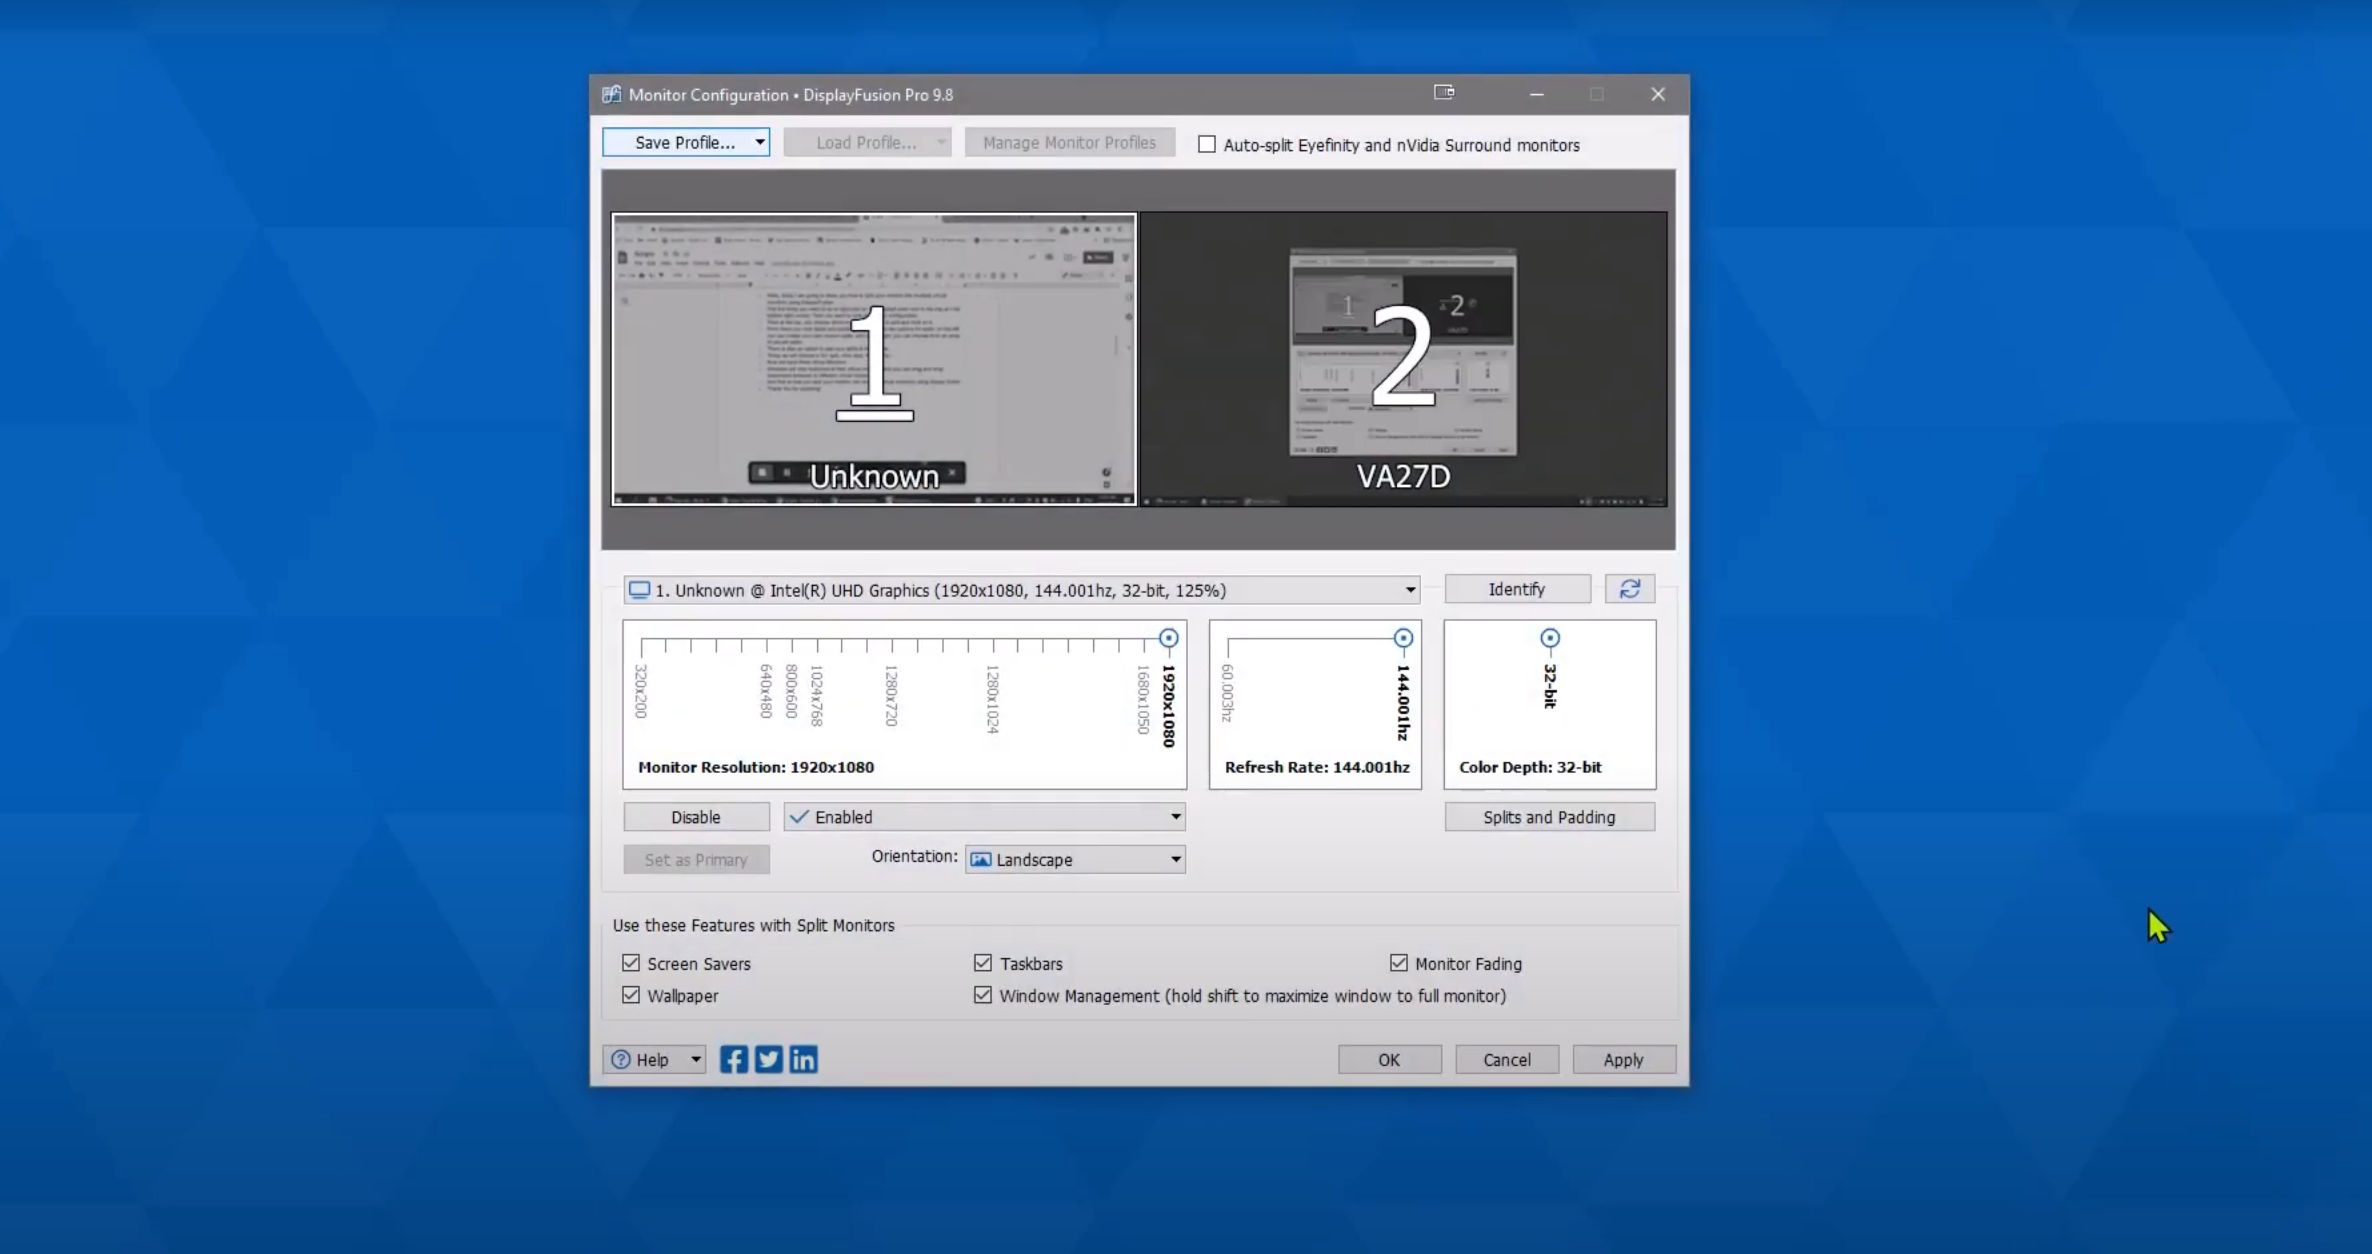Image resolution: width=2372 pixels, height=1254 pixels.
Task: Click the 320x200 resolution label
Action: (641, 691)
